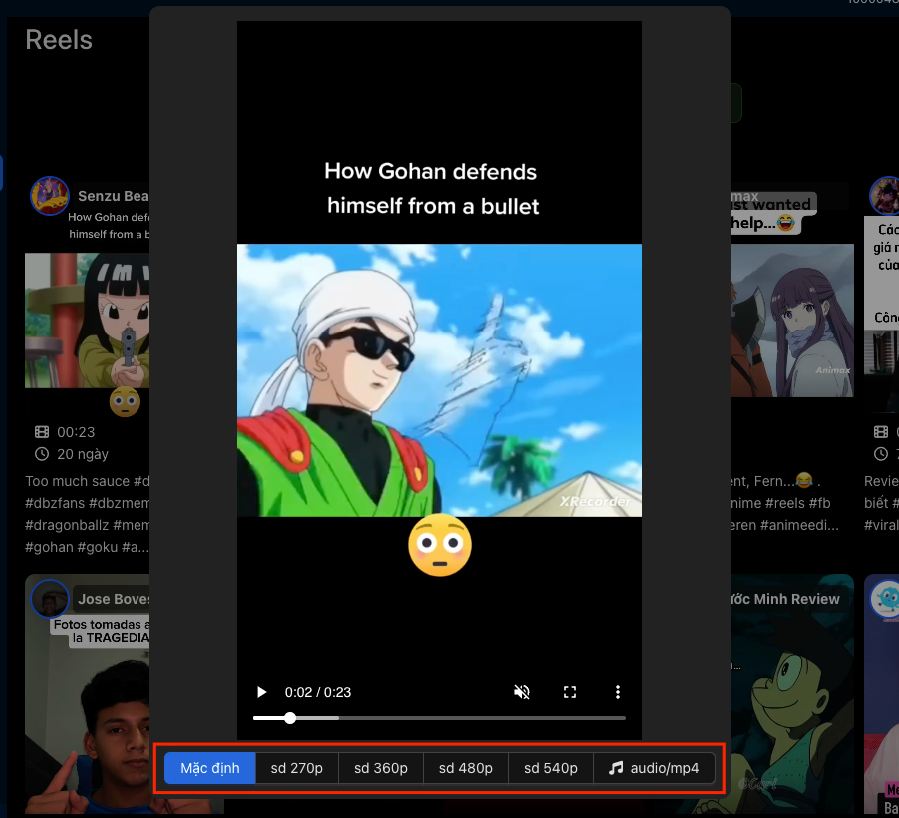The width and height of the screenshot is (899, 818).
Task: Click the video progress bar
Action: (x=439, y=718)
